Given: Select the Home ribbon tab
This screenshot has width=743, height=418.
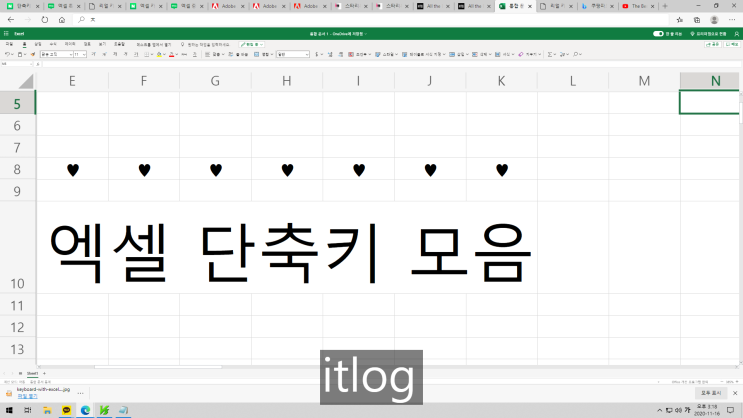Looking at the screenshot, I should click(x=24, y=44).
